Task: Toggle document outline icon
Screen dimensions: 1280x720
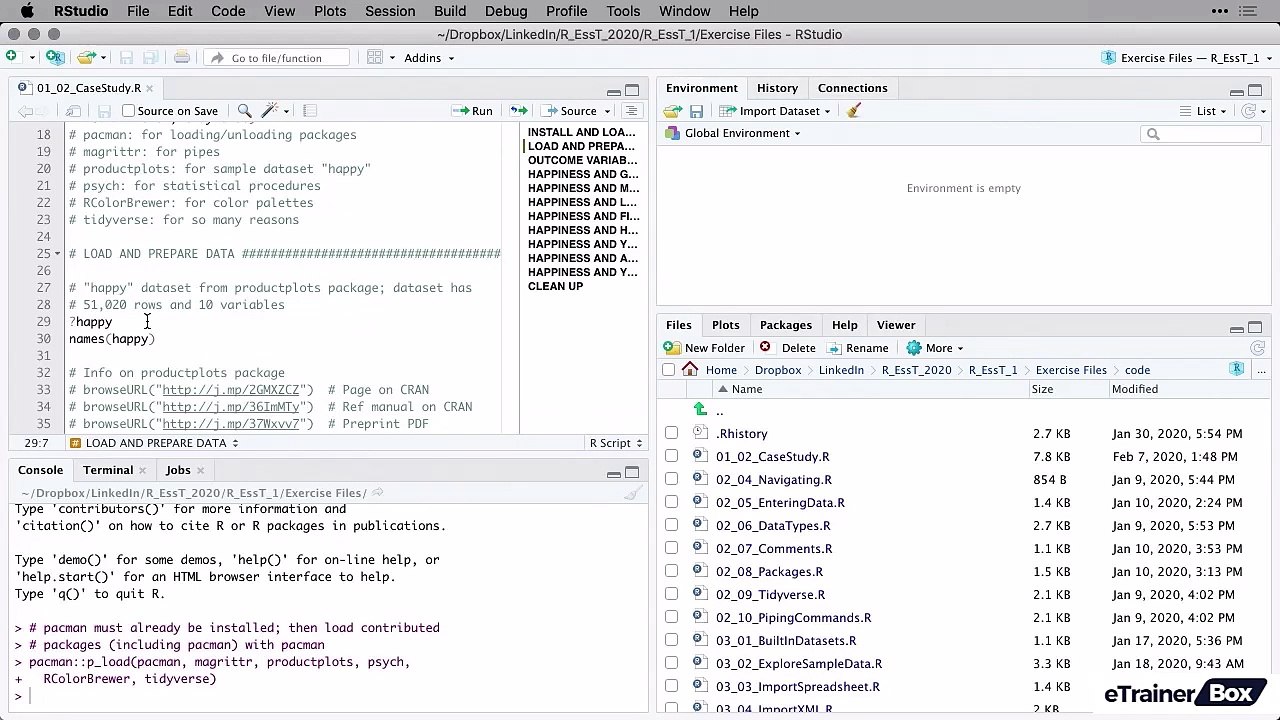Action: [x=631, y=111]
